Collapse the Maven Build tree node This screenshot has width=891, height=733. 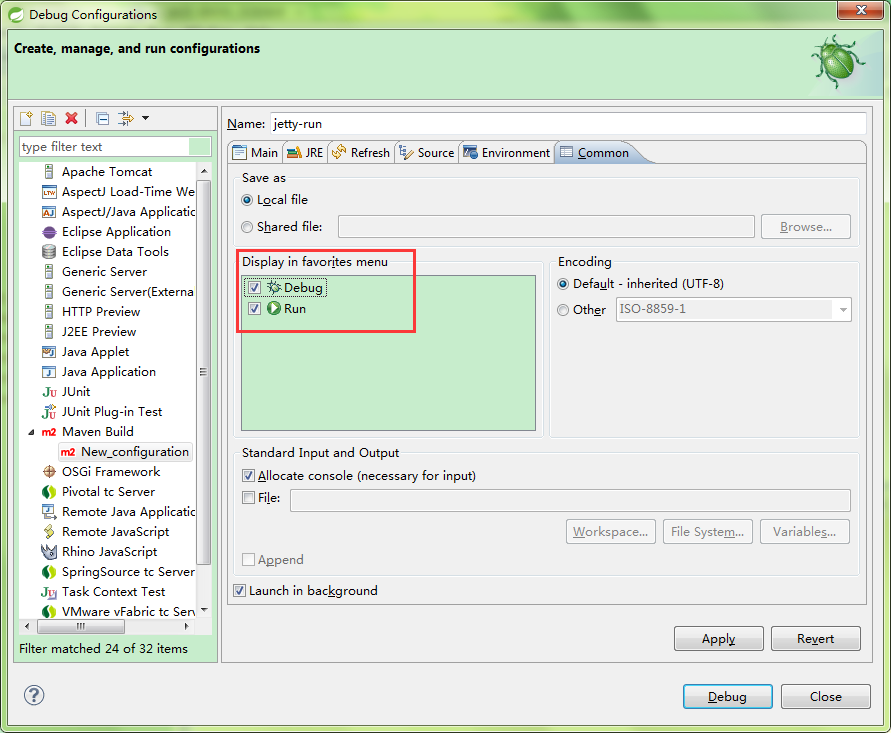[31, 432]
